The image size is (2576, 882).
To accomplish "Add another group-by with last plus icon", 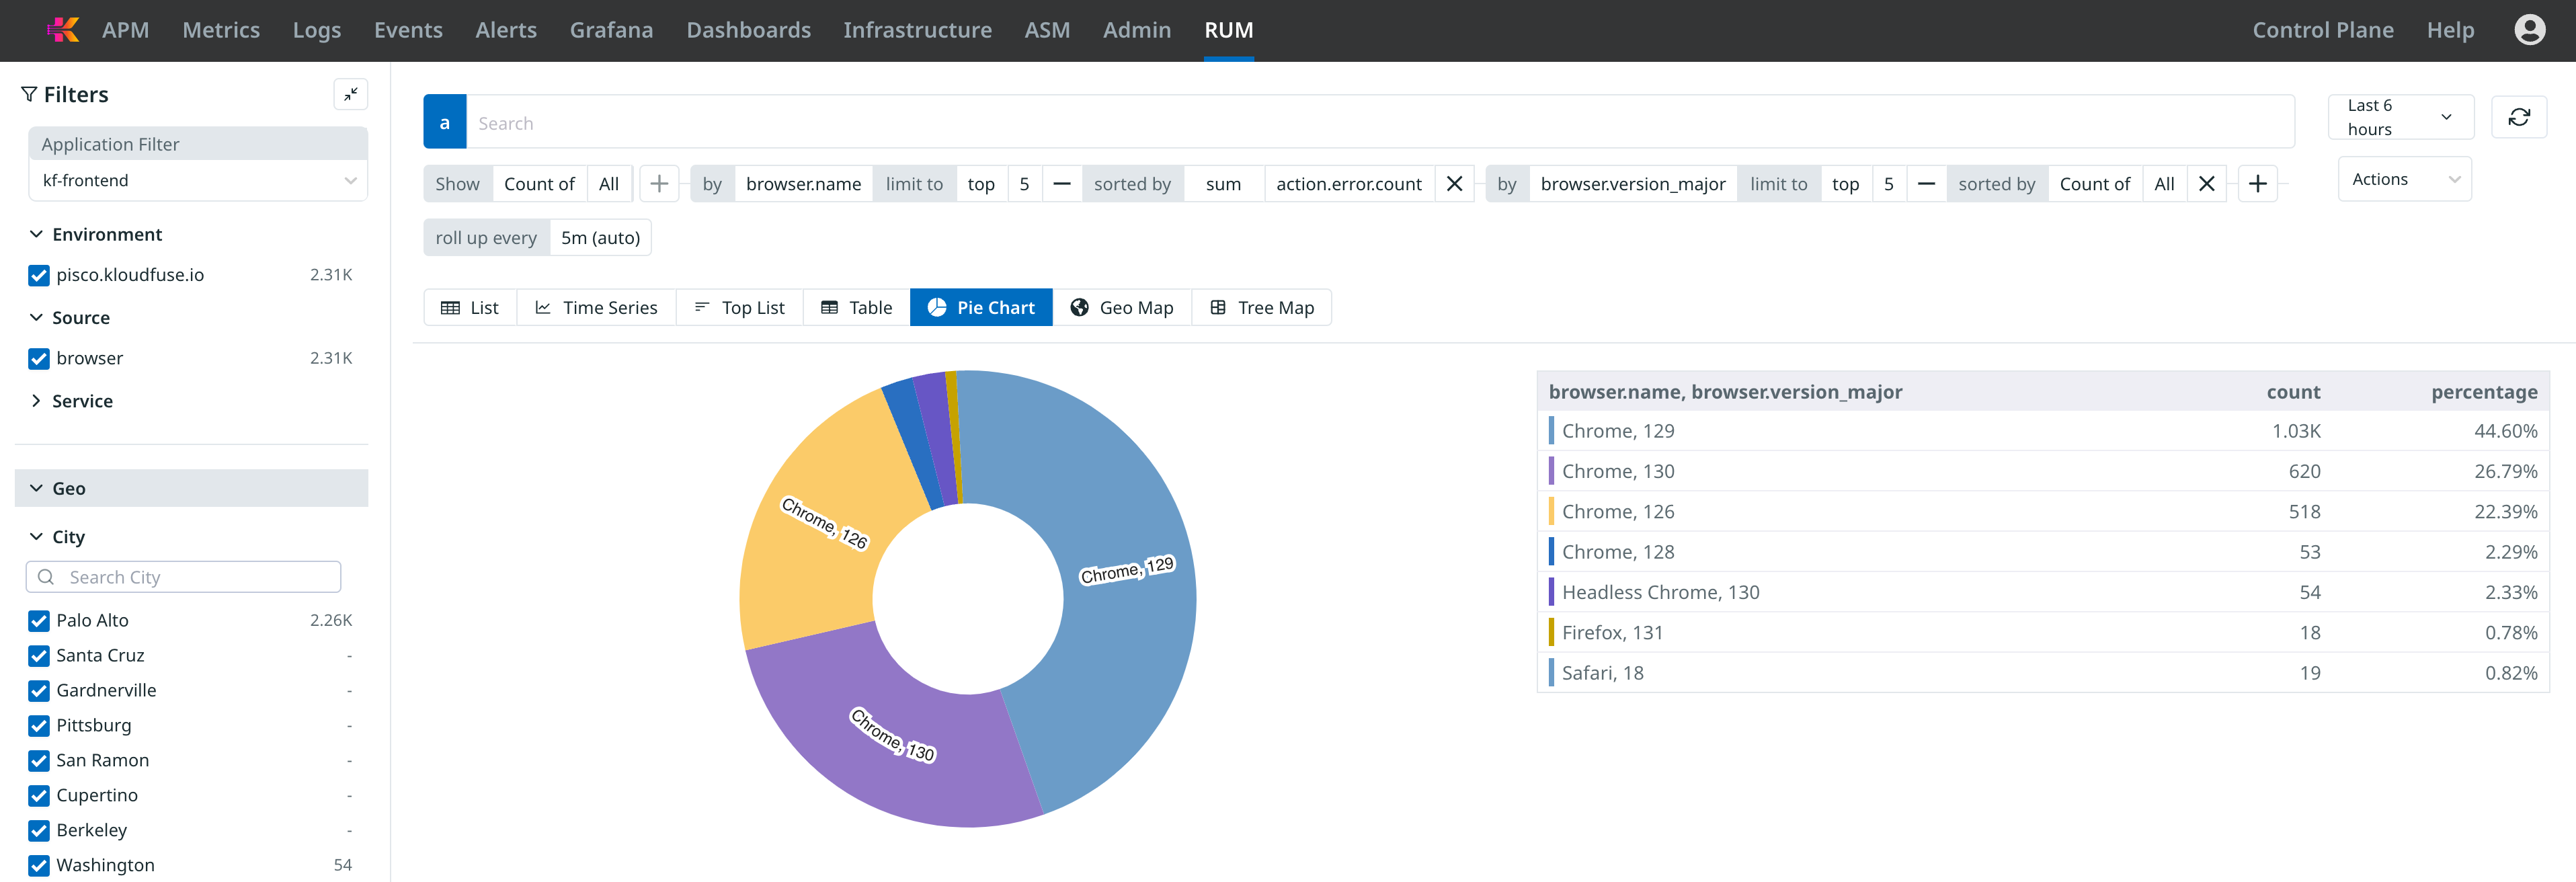I will click(x=2257, y=184).
